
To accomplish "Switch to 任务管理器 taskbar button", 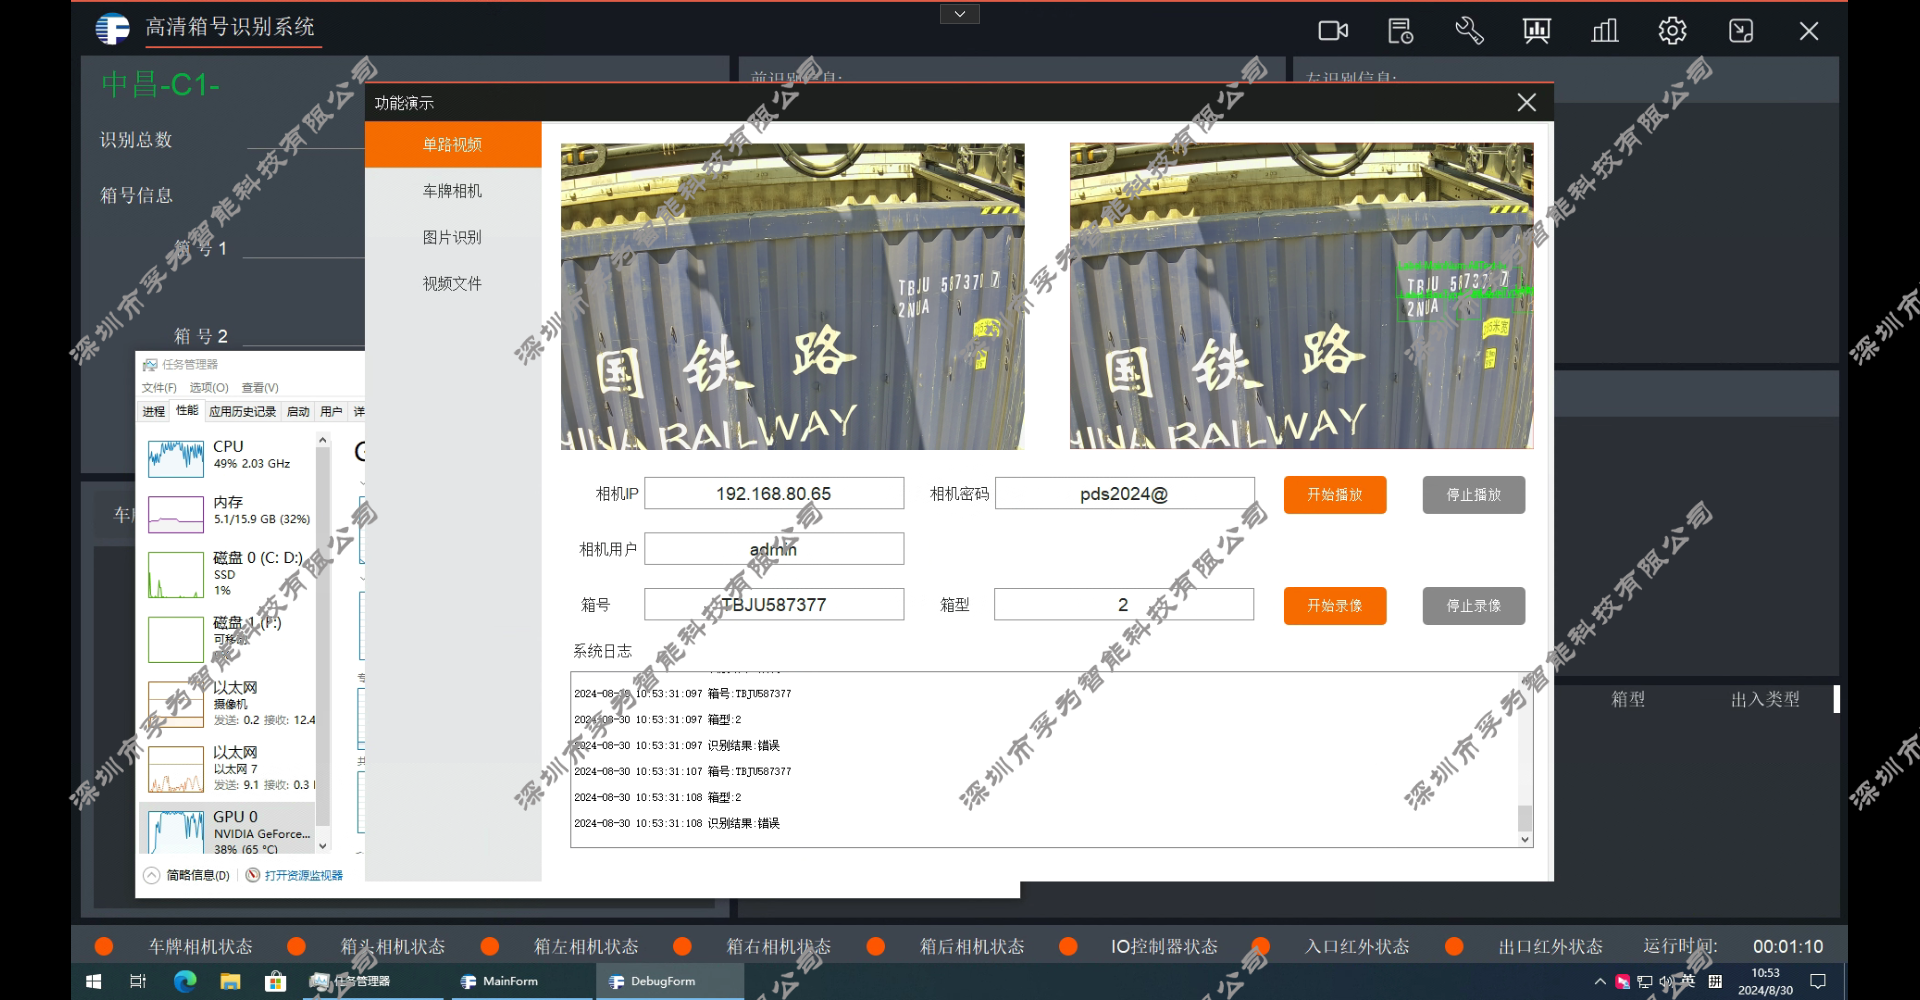I will tap(373, 982).
